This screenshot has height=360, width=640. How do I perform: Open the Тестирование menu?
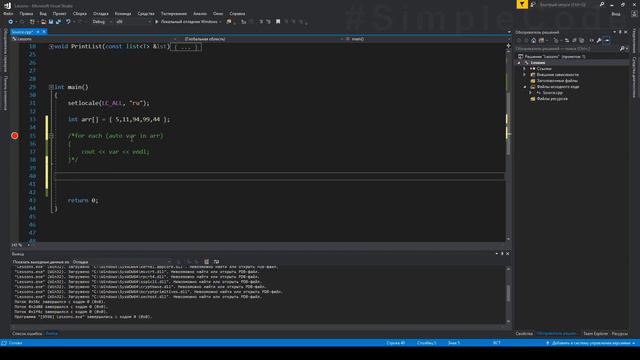[173, 13]
